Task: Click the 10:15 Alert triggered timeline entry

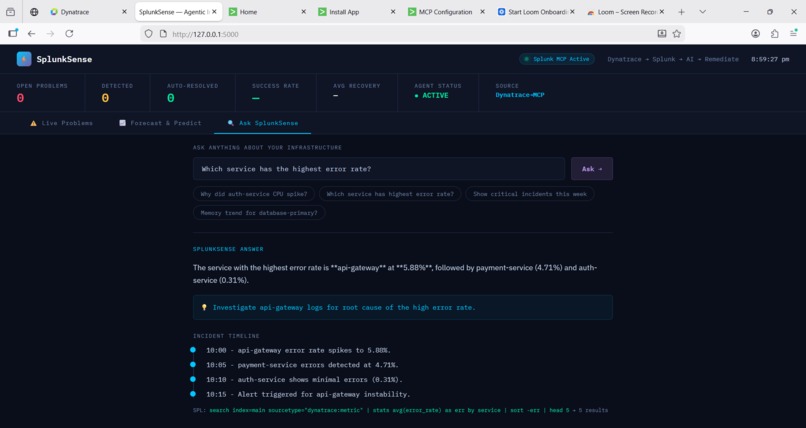Action: [308, 395]
